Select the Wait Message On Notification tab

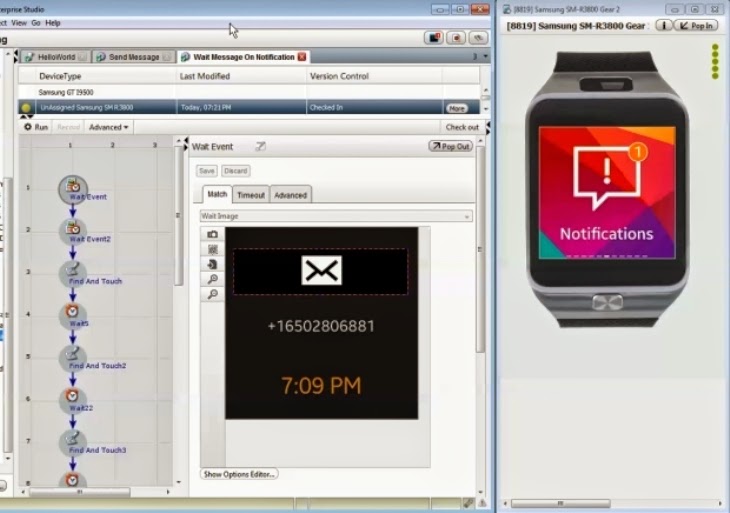coord(243,57)
